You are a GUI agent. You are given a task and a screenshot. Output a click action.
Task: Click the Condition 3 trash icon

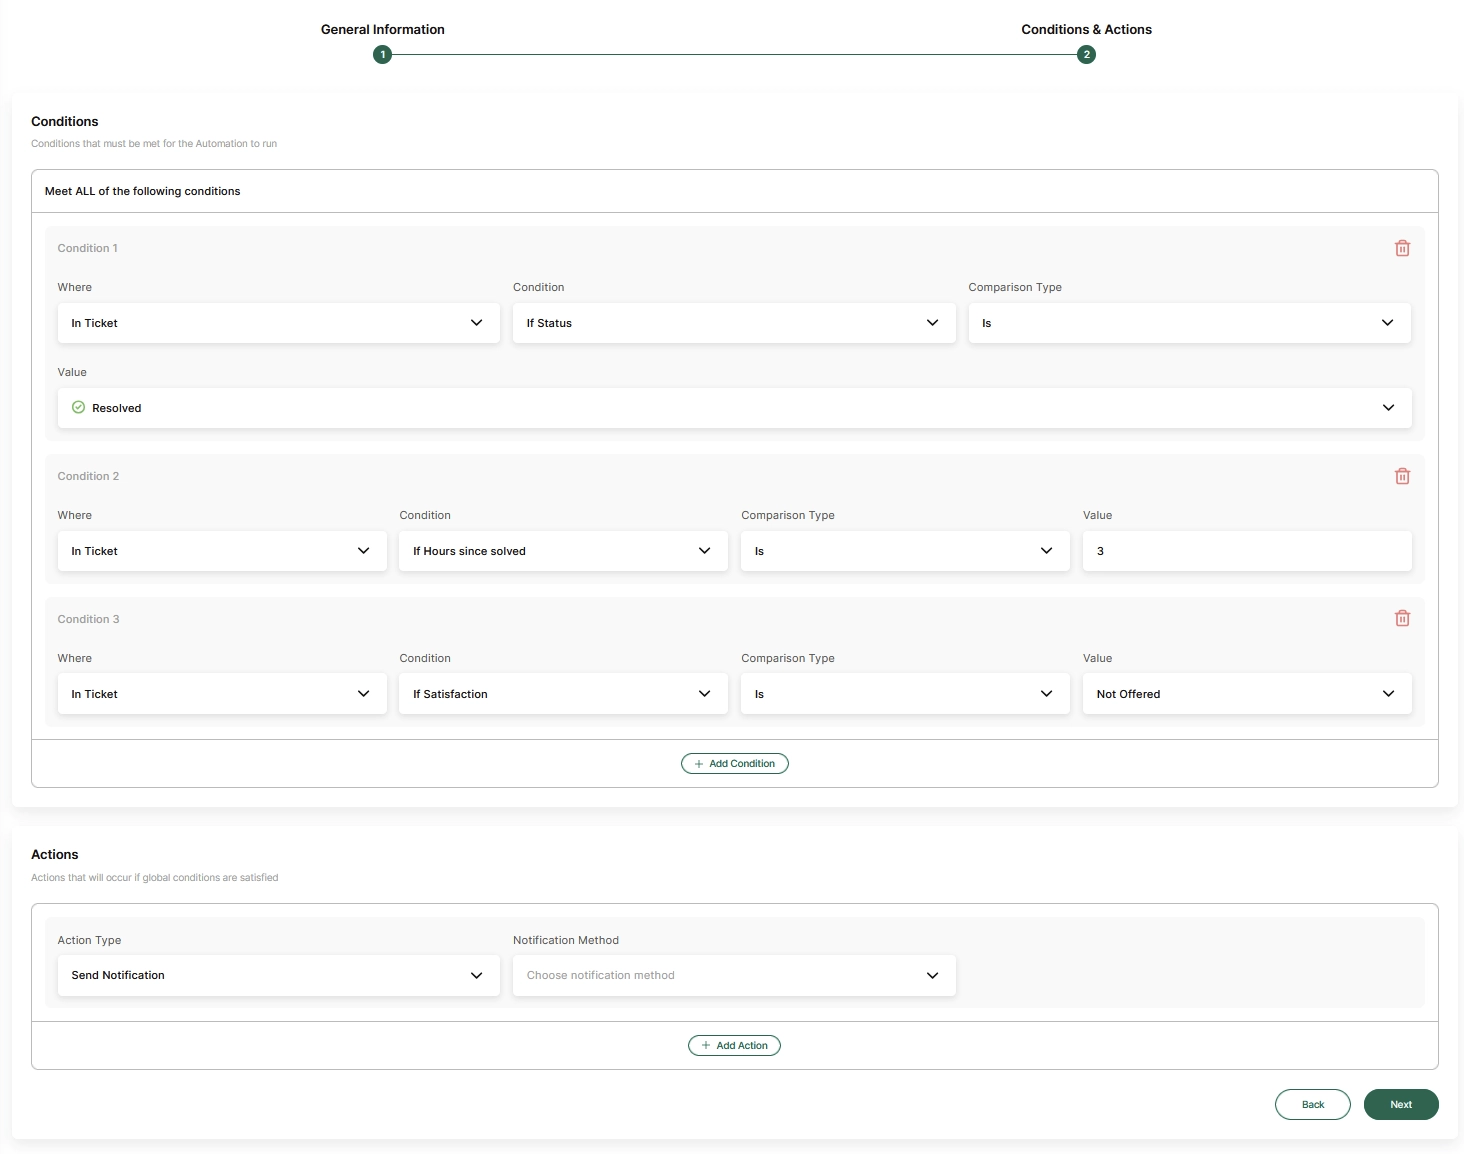tap(1402, 618)
